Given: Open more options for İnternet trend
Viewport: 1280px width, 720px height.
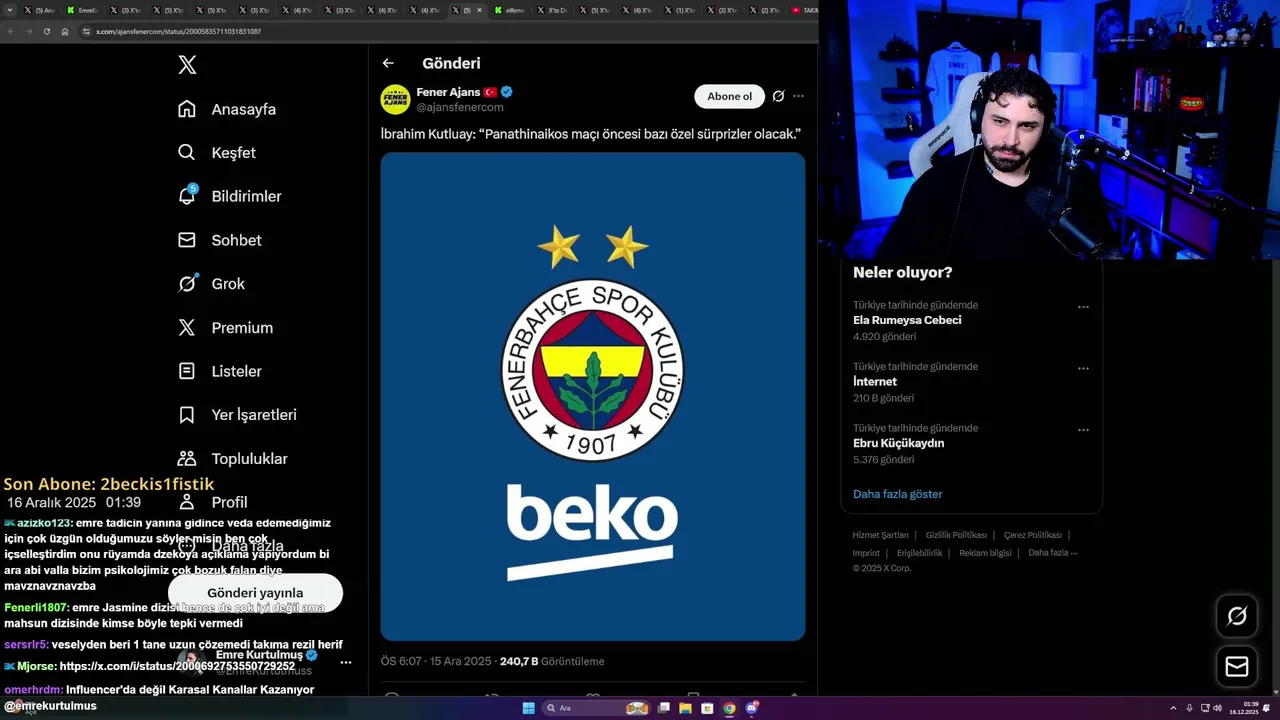Looking at the screenshot, I should tap(1083, 368).
